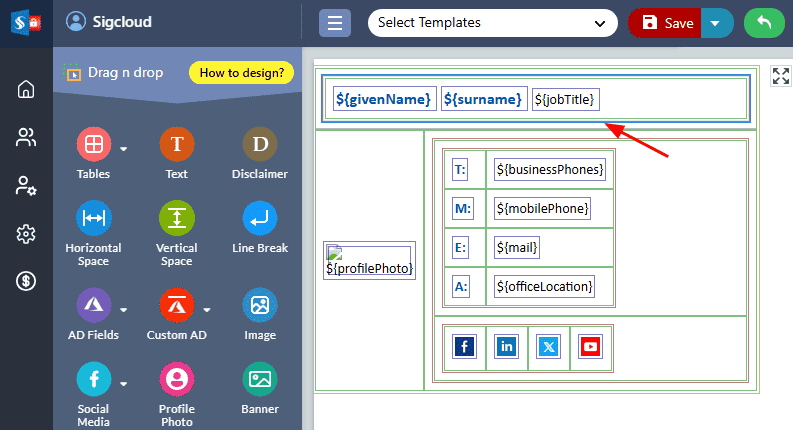
Task: Expand the AD Fields dropdown arrow
Action: click(124, 308)
